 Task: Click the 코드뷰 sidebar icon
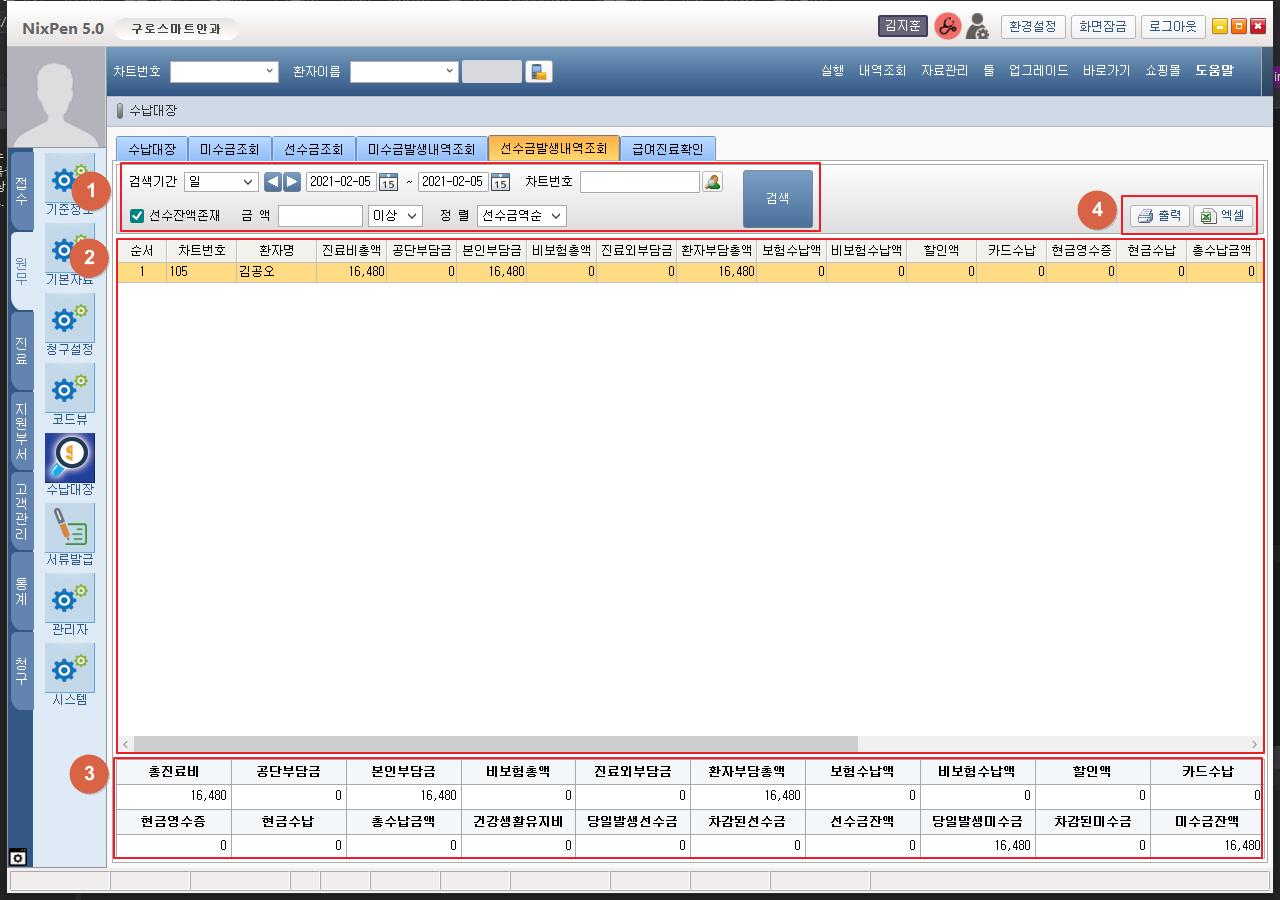(70, 389)
